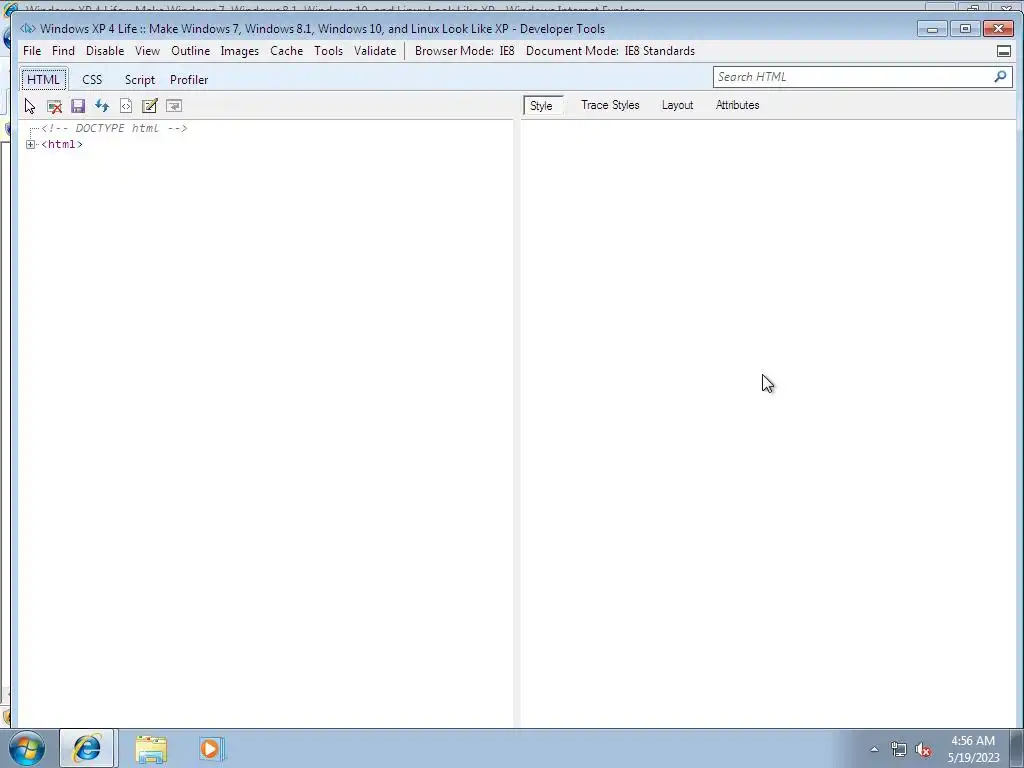Restore down the Developer Tools window
The image size is (1024, 768).
click(x=965, y=29)
